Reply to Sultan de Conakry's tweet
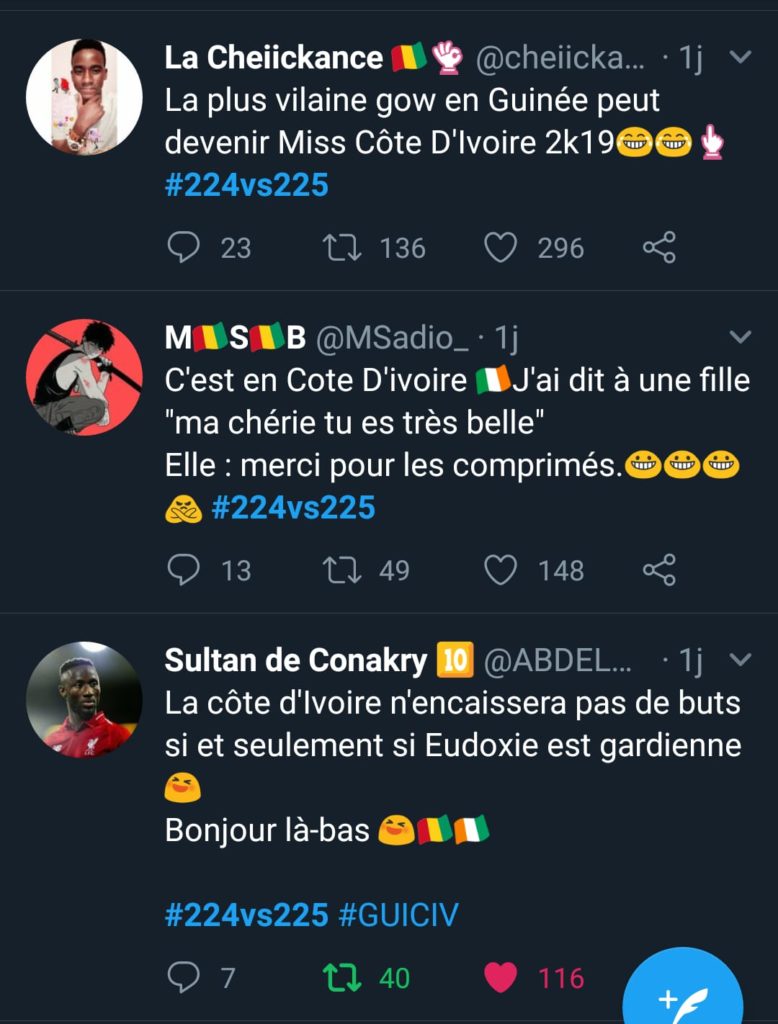The width and height of the screenshot is (778, 1024). click(x=183, y=977)
